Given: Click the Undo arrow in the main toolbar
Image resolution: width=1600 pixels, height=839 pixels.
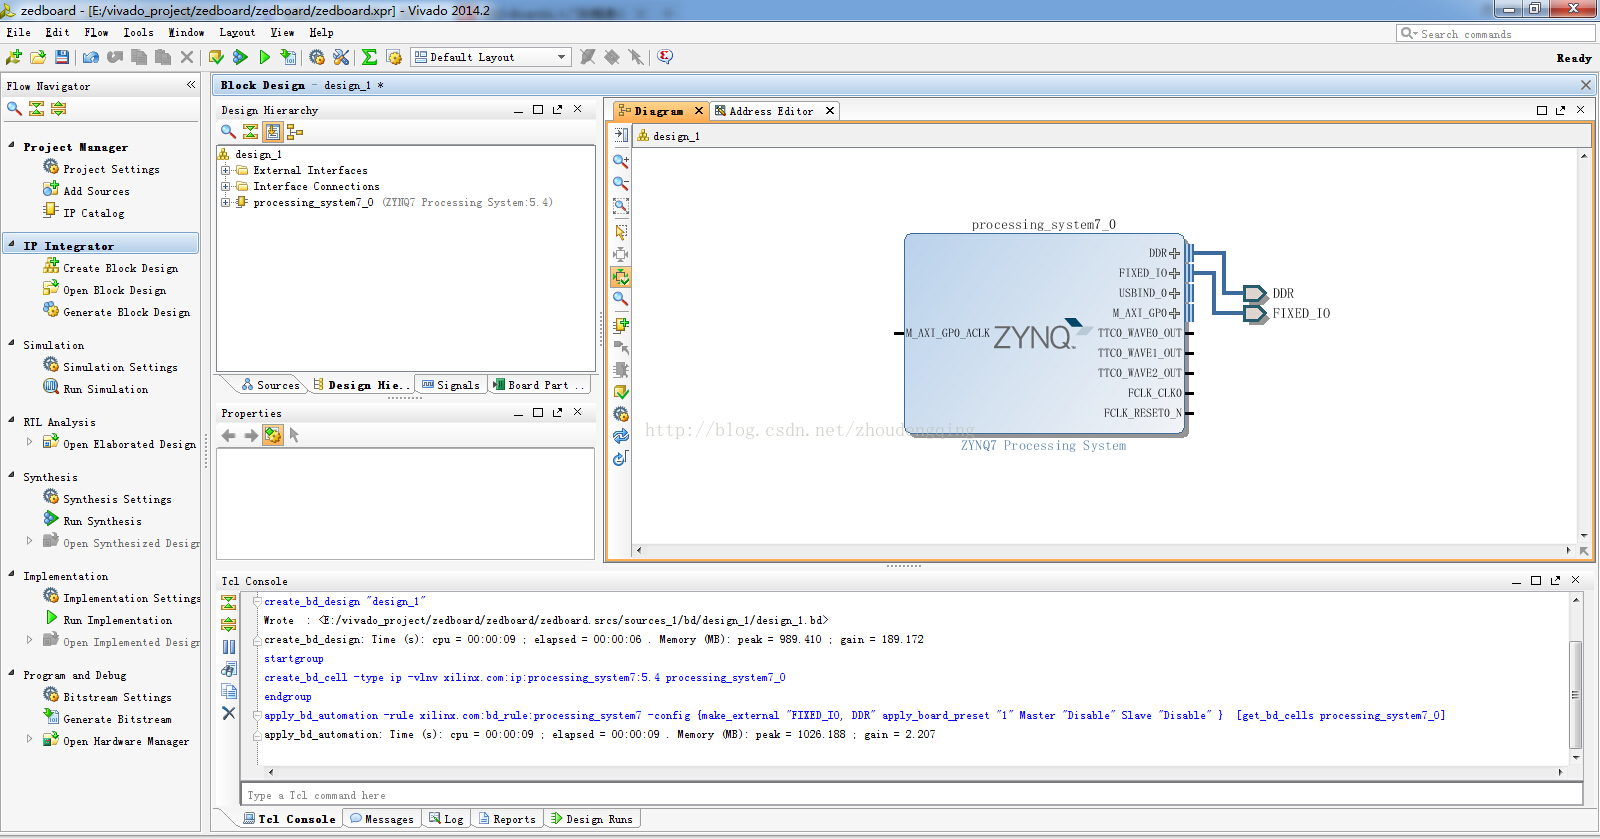Looking at the screenshot, I should (91, 58).
